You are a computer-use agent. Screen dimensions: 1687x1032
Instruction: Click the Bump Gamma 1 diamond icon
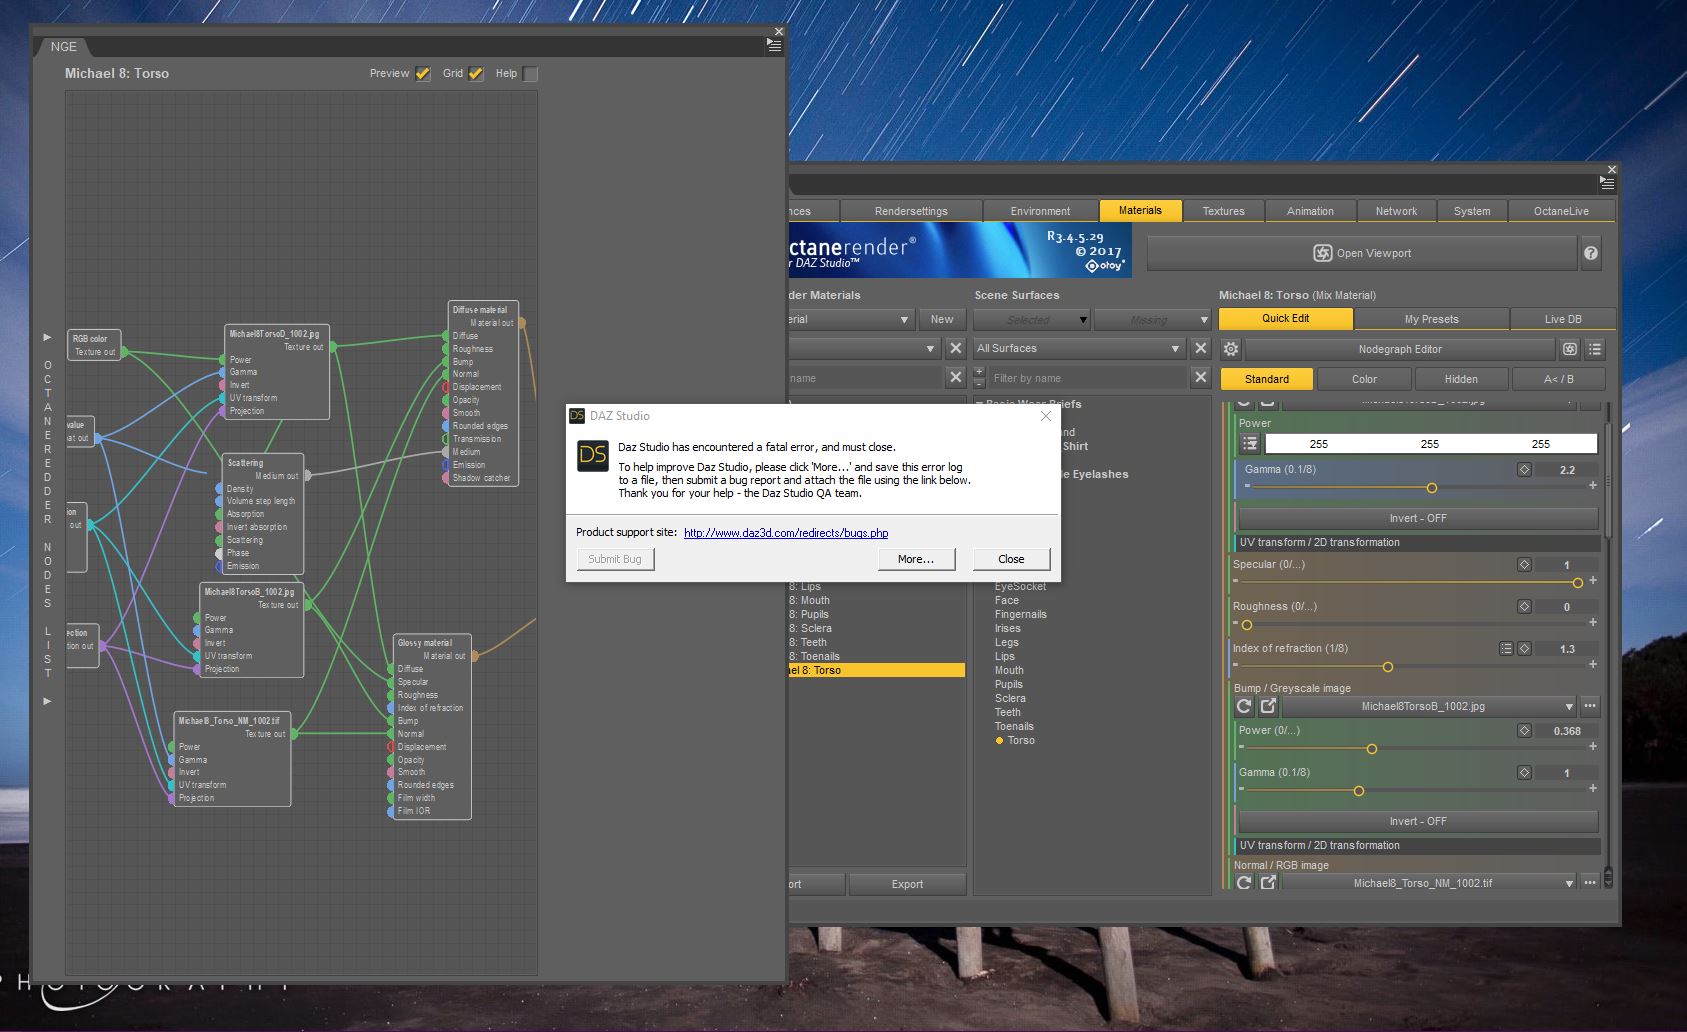tap(1524, 772)
